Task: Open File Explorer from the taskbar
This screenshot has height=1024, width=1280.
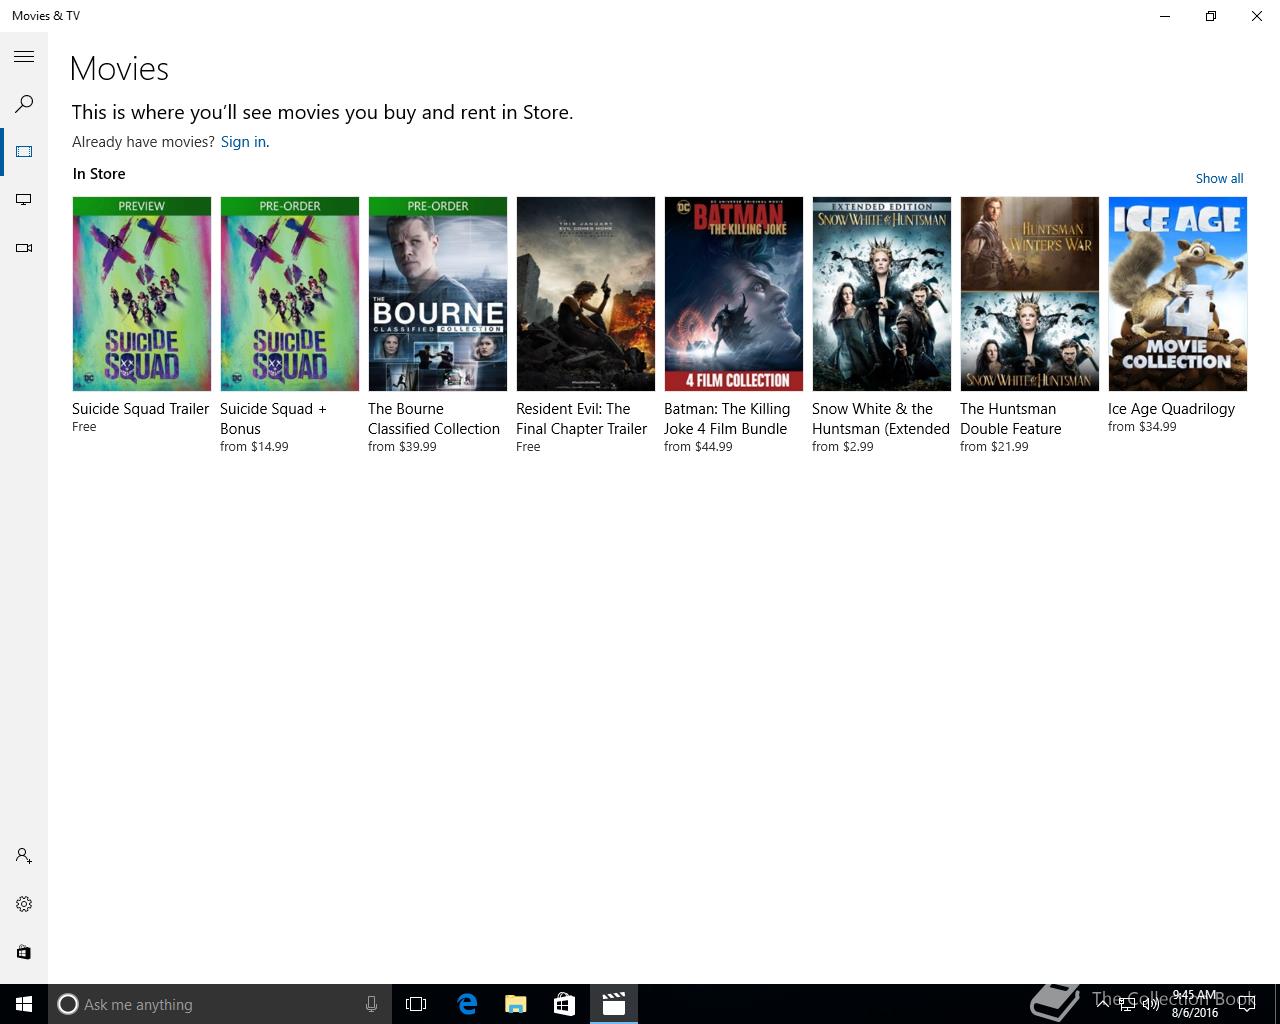Action: click(515, 1004)
